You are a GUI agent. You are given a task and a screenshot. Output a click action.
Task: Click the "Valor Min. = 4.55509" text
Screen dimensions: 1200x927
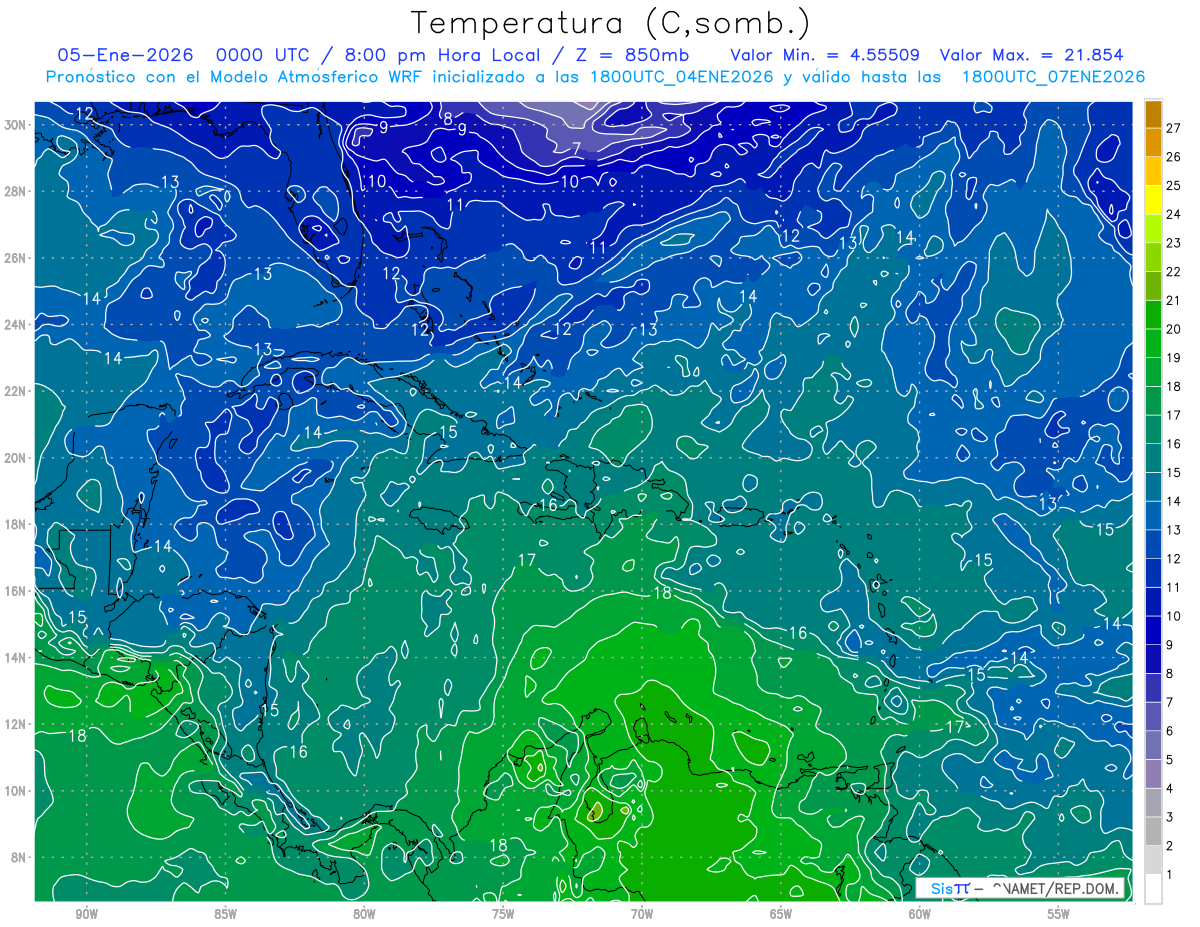(825, 55)
